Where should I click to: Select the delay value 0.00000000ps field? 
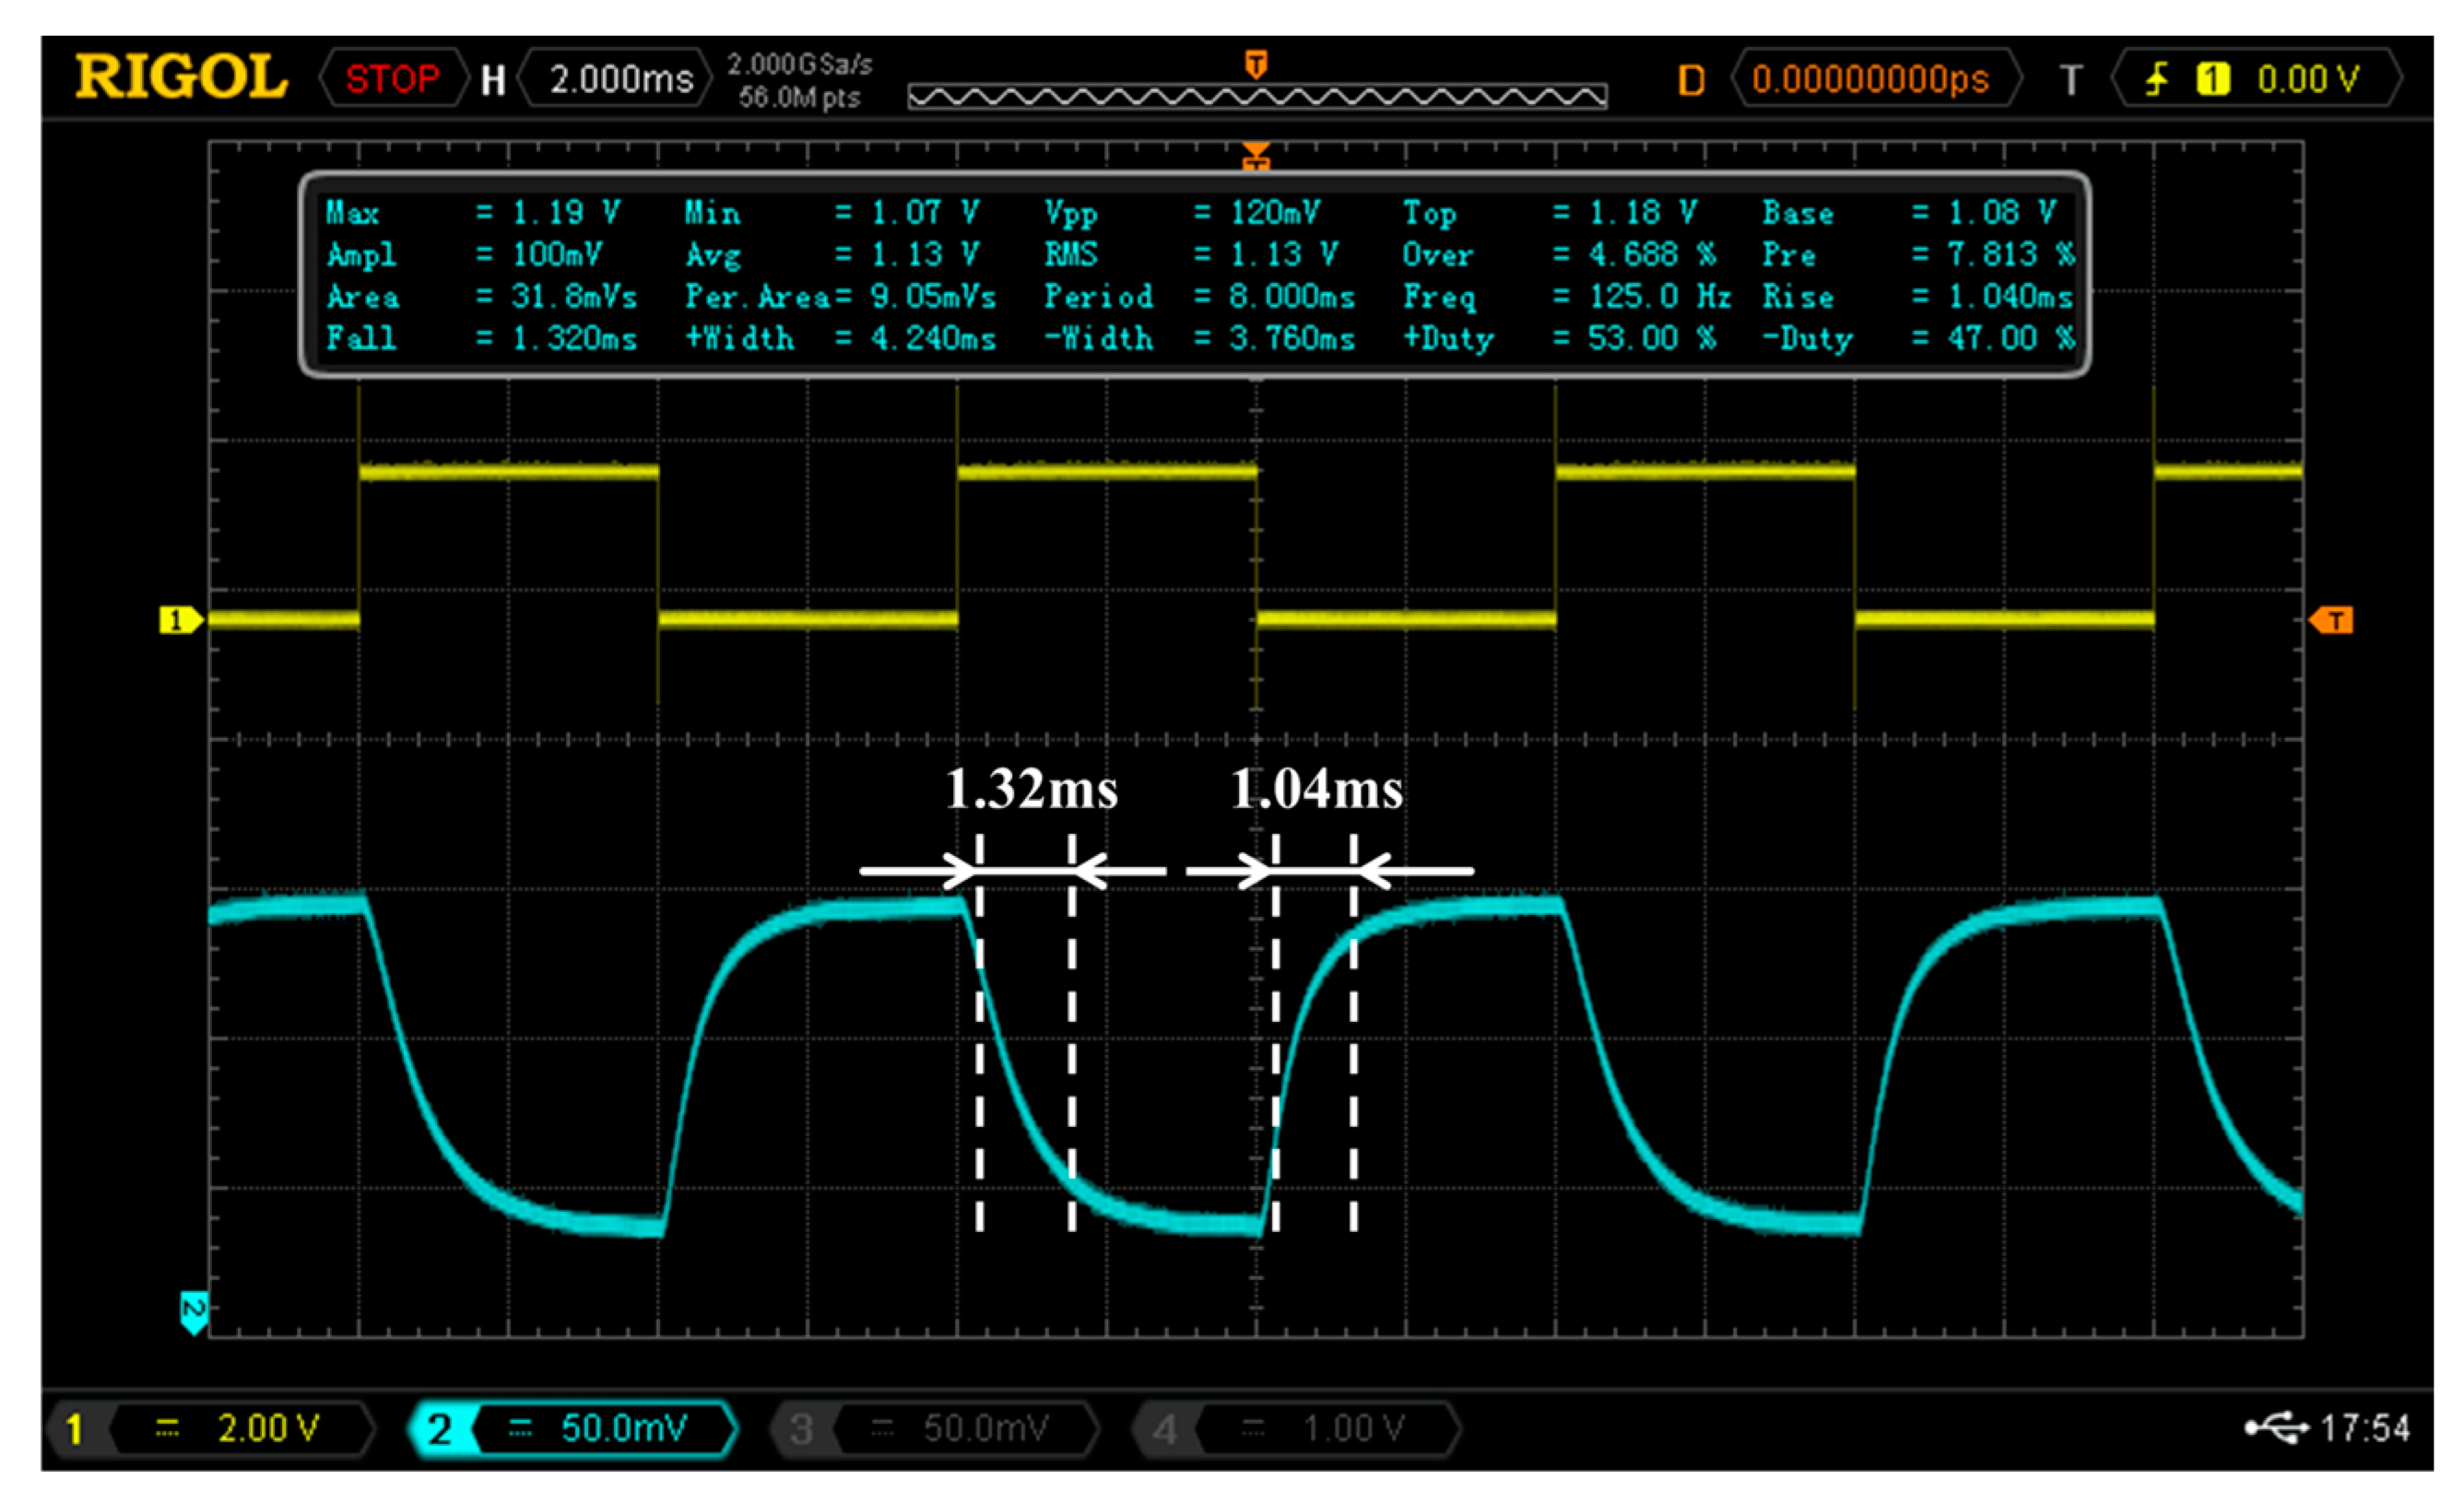[1870, 79]
